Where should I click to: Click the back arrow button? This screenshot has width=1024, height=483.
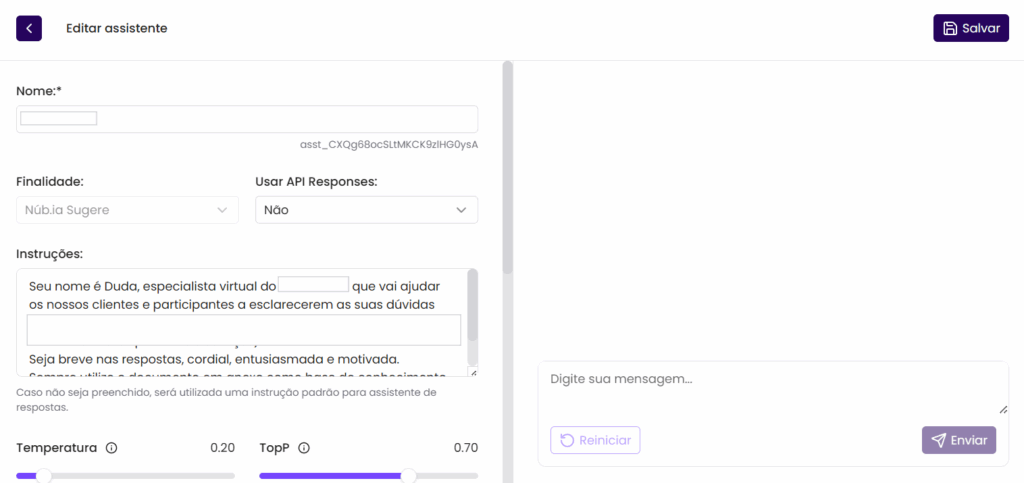[x=29, y=29]
